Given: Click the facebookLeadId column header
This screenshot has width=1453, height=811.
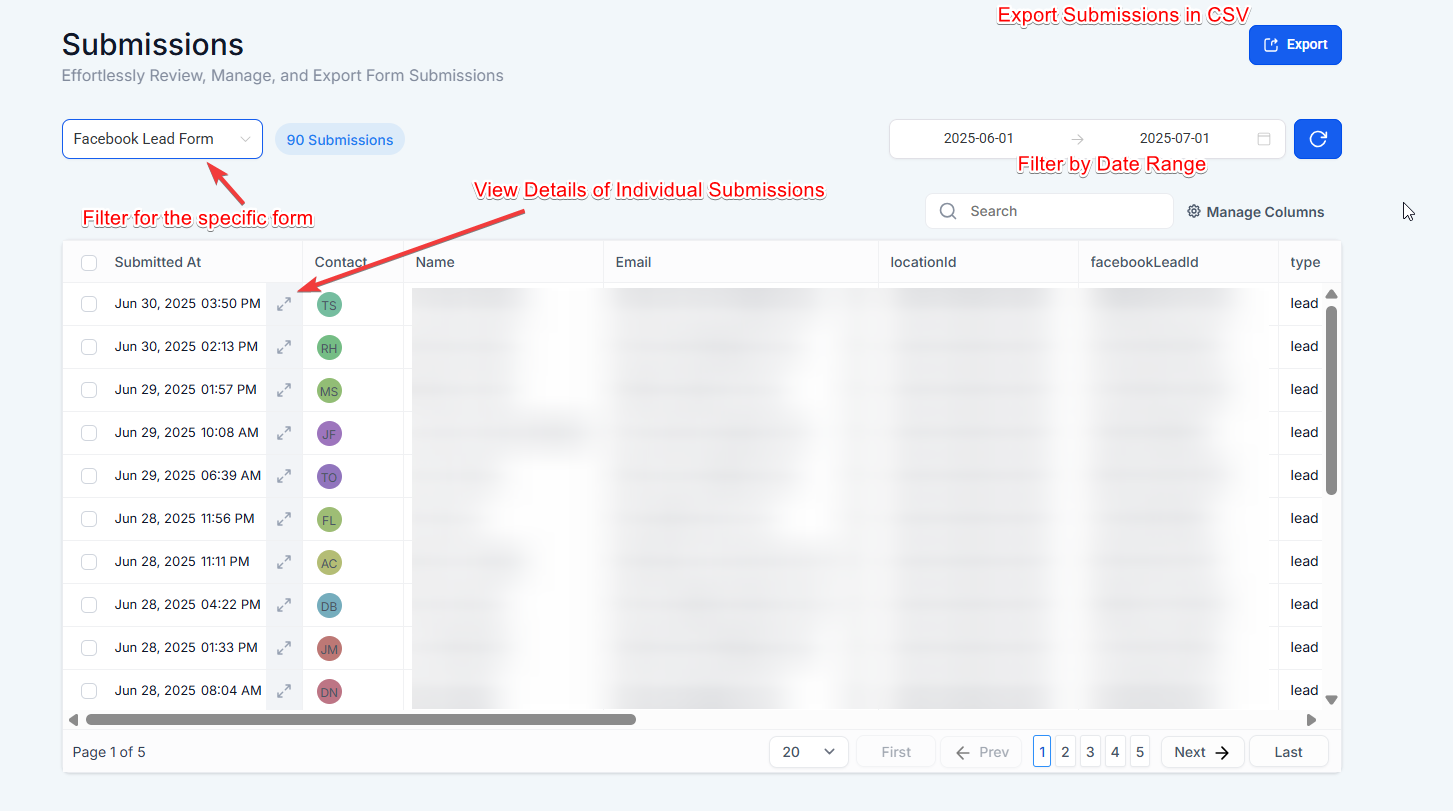Looking at the screenshot, I should (1144, 262).
